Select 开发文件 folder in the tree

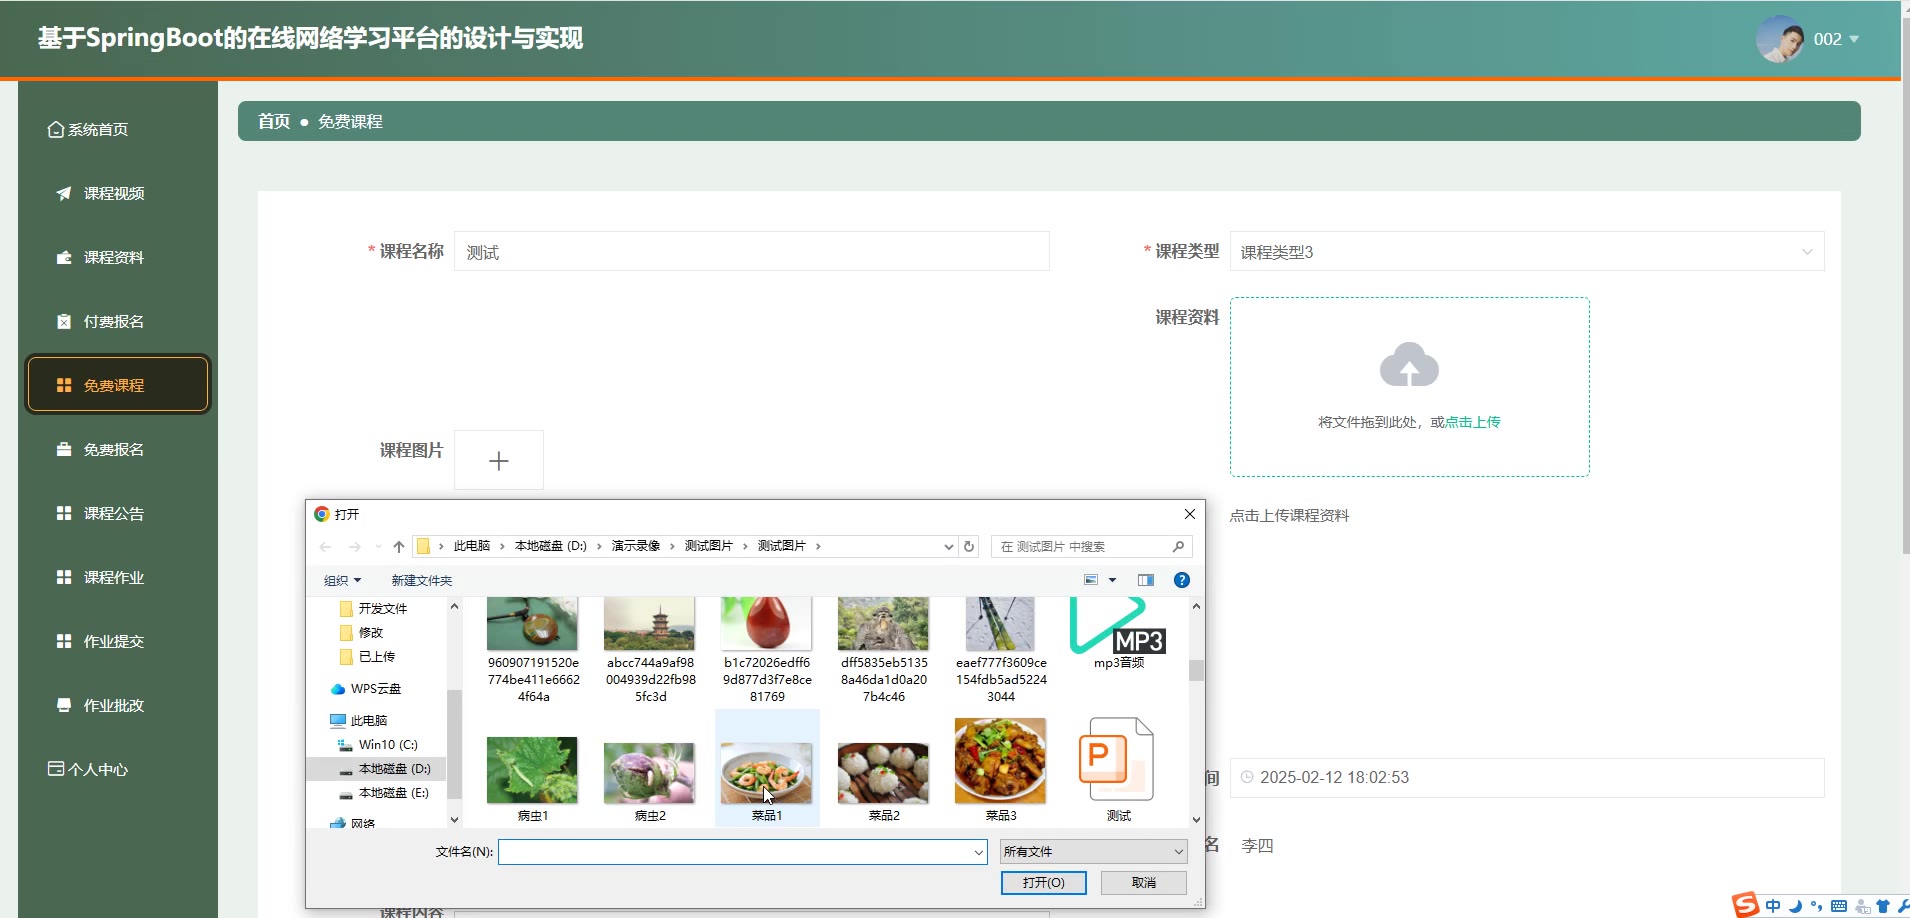click(383, 608)
